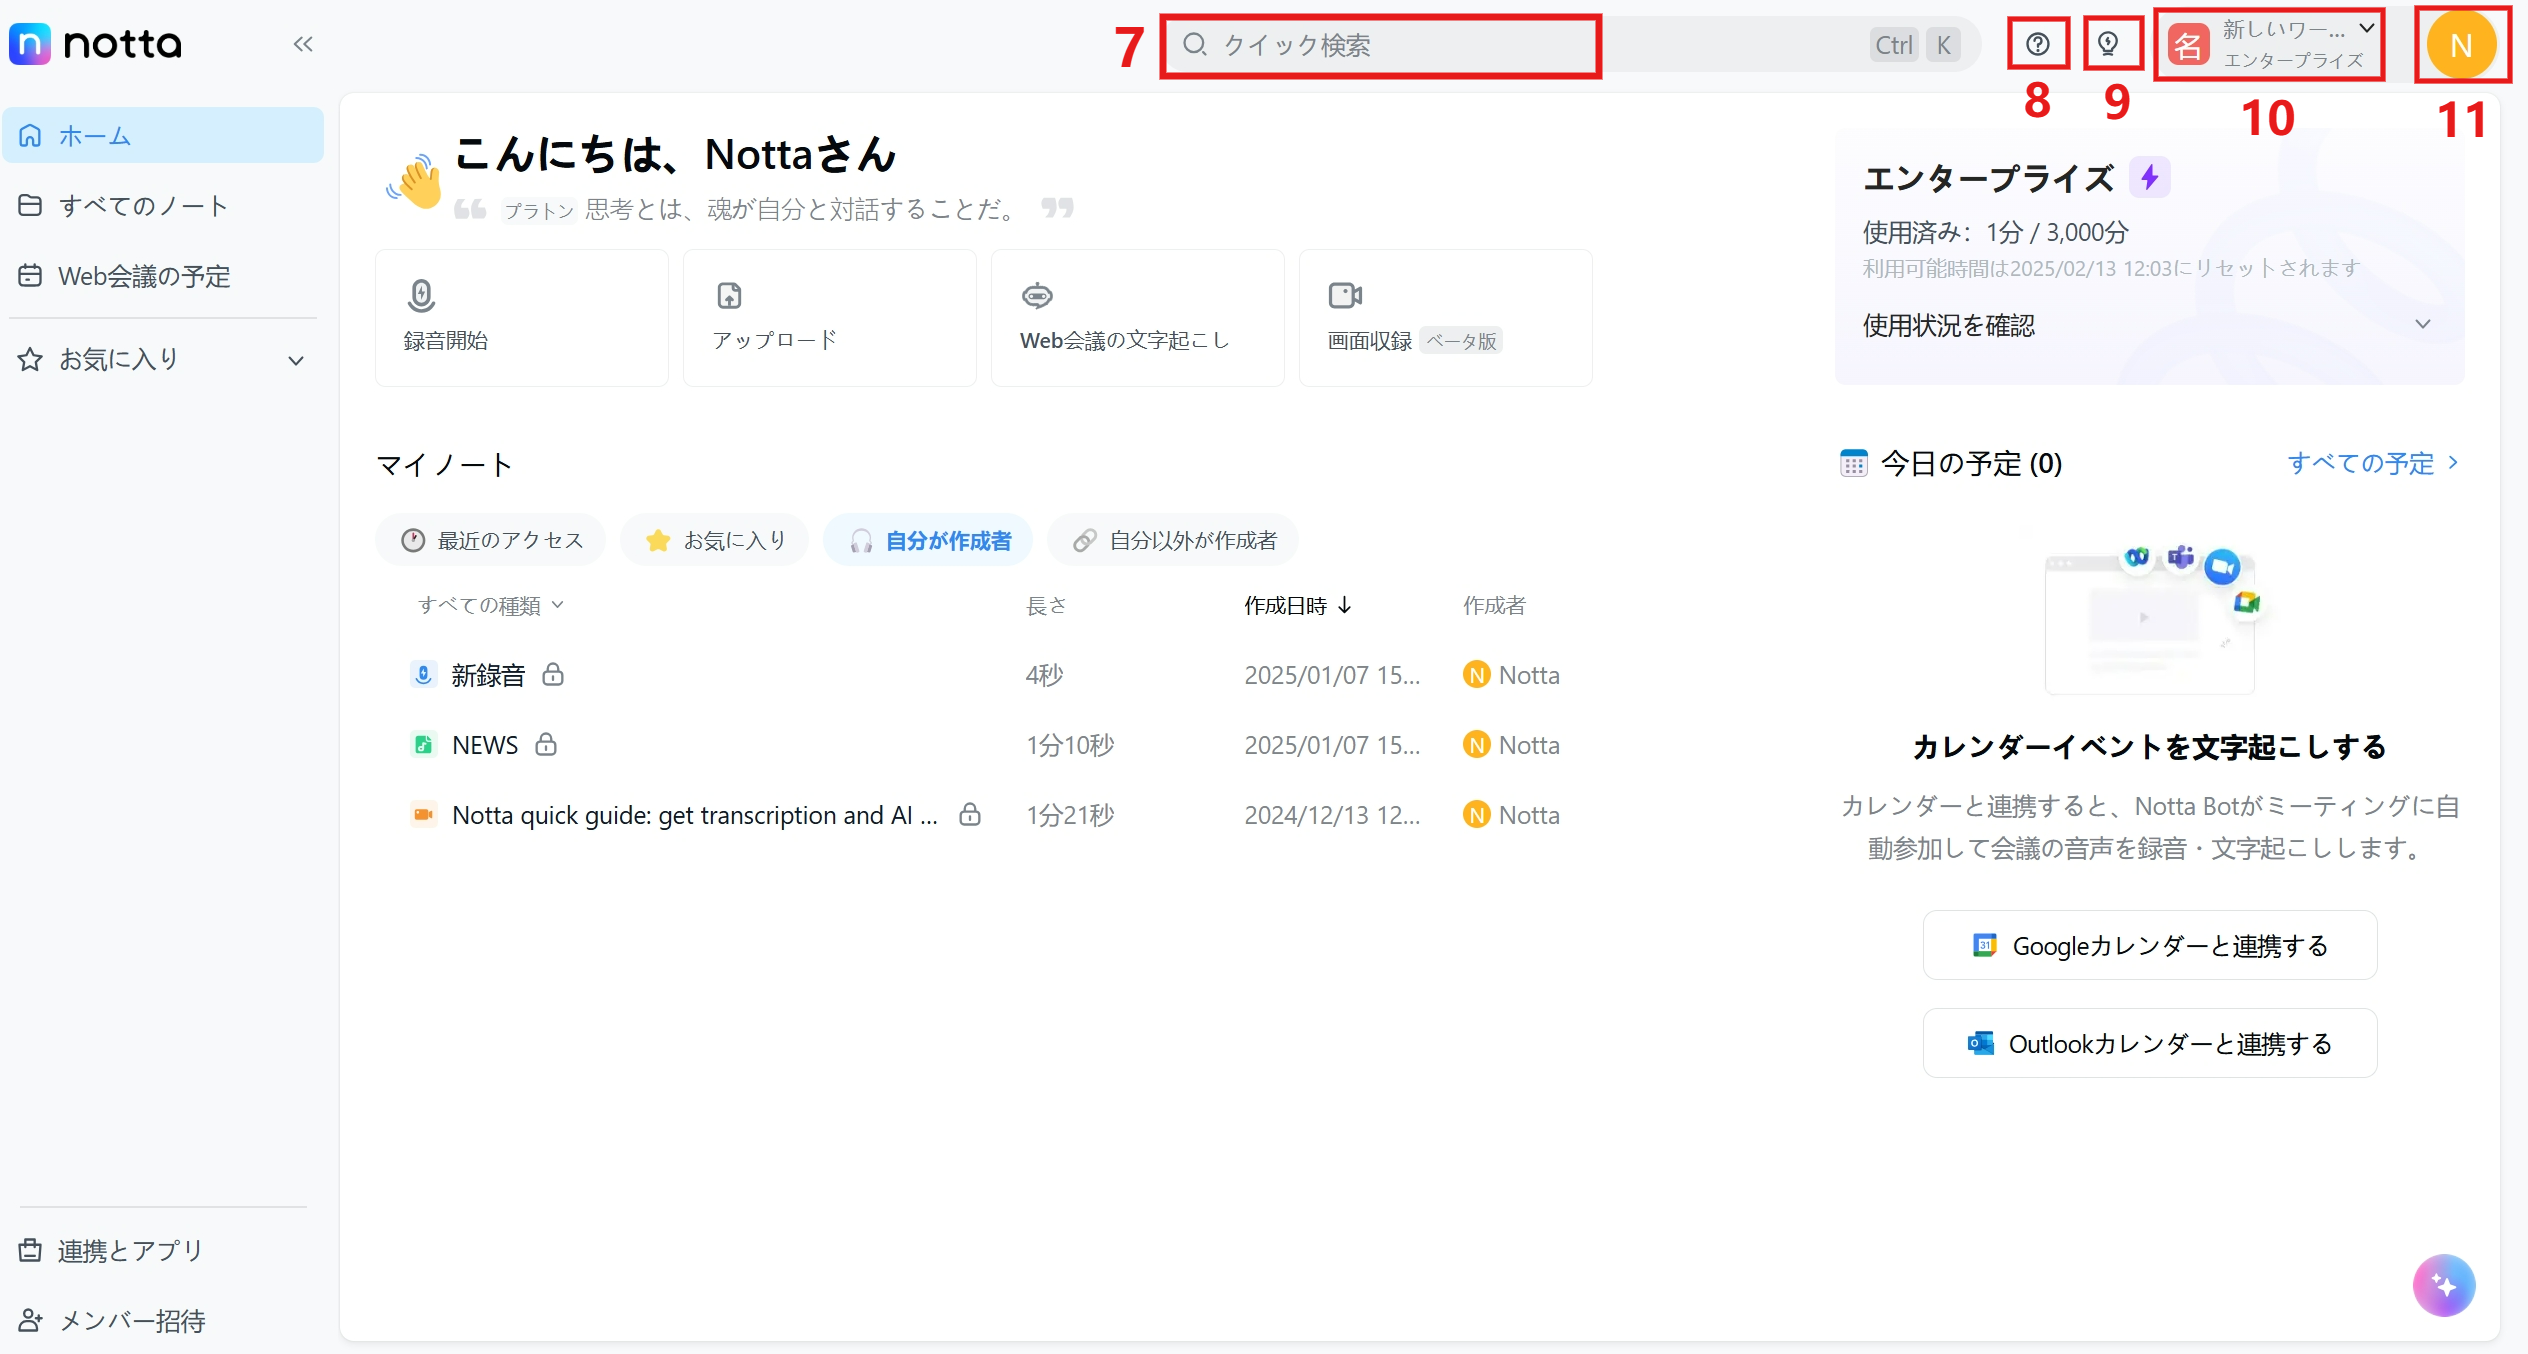The width and height of the screenshot is (2528, 1354).
Task: Click Outlookカレンダーと連携する button
Action: click(2150, 1043)
